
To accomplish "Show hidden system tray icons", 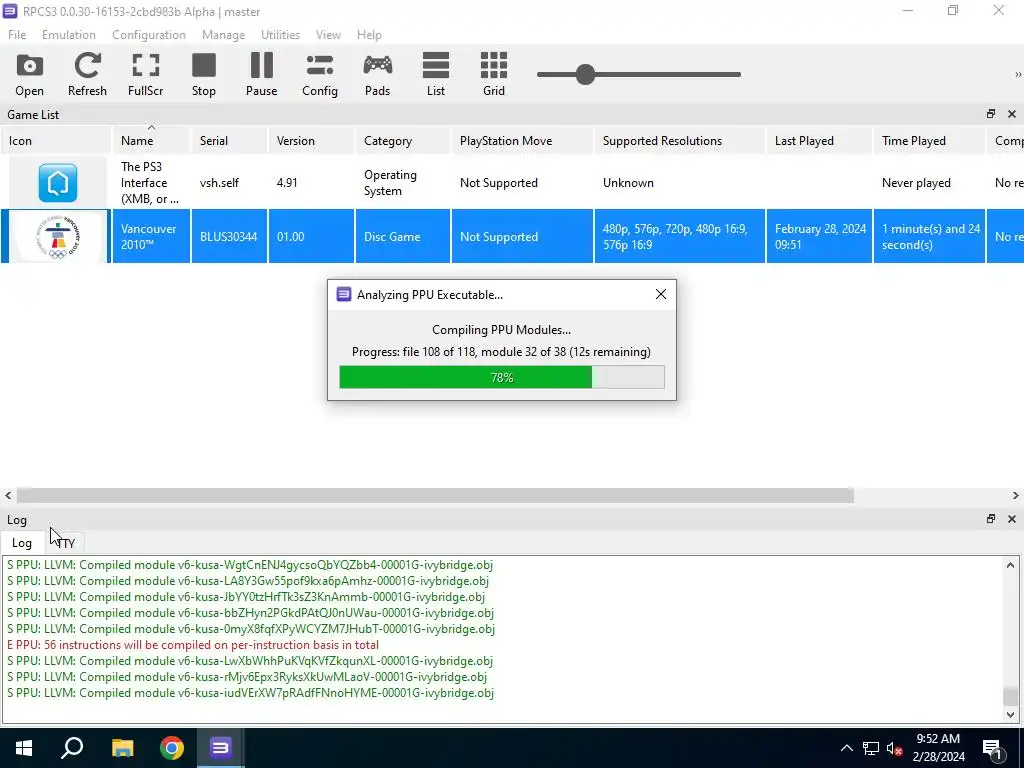I will click(x=846, y=748).
